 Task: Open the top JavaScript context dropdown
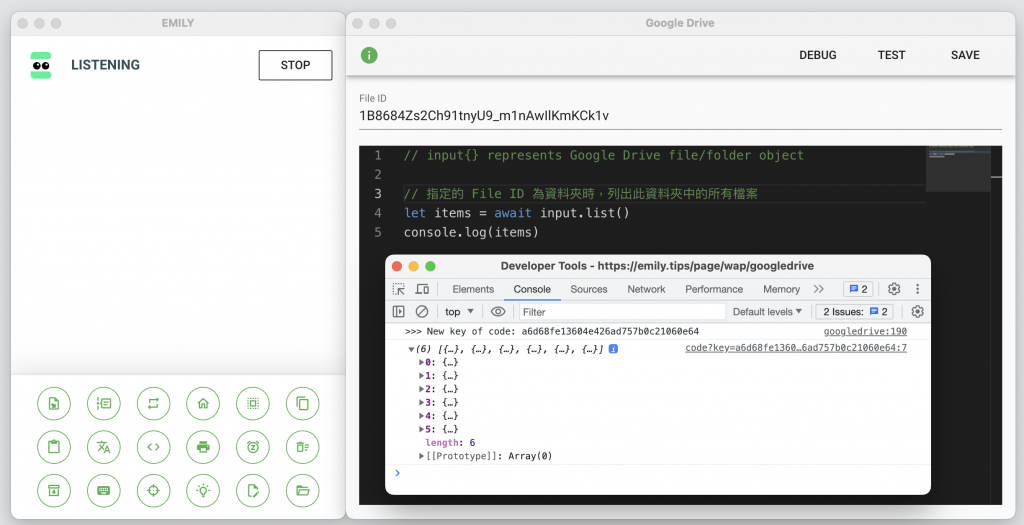point(459,311)
